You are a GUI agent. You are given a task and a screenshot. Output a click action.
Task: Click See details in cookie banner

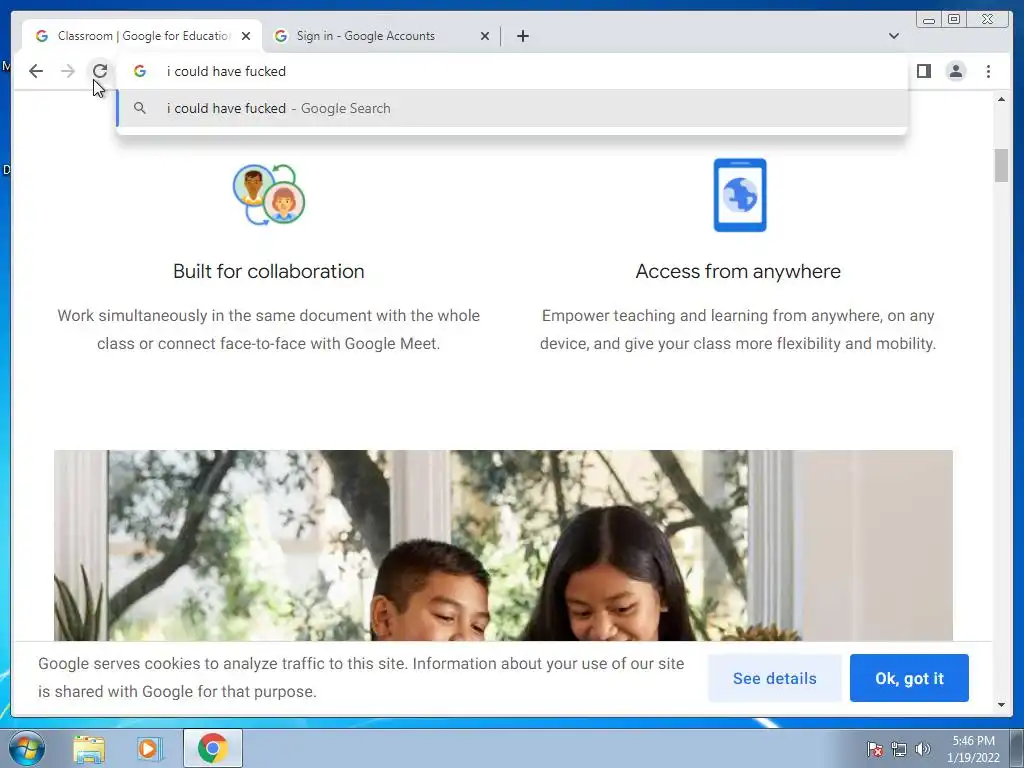775,679
